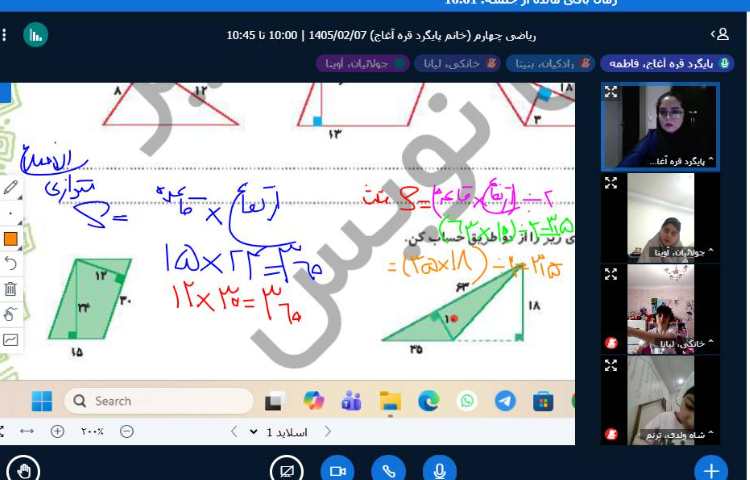
Task: Click the 'اسلاید 1' slide label
Action: pos(287,432)
